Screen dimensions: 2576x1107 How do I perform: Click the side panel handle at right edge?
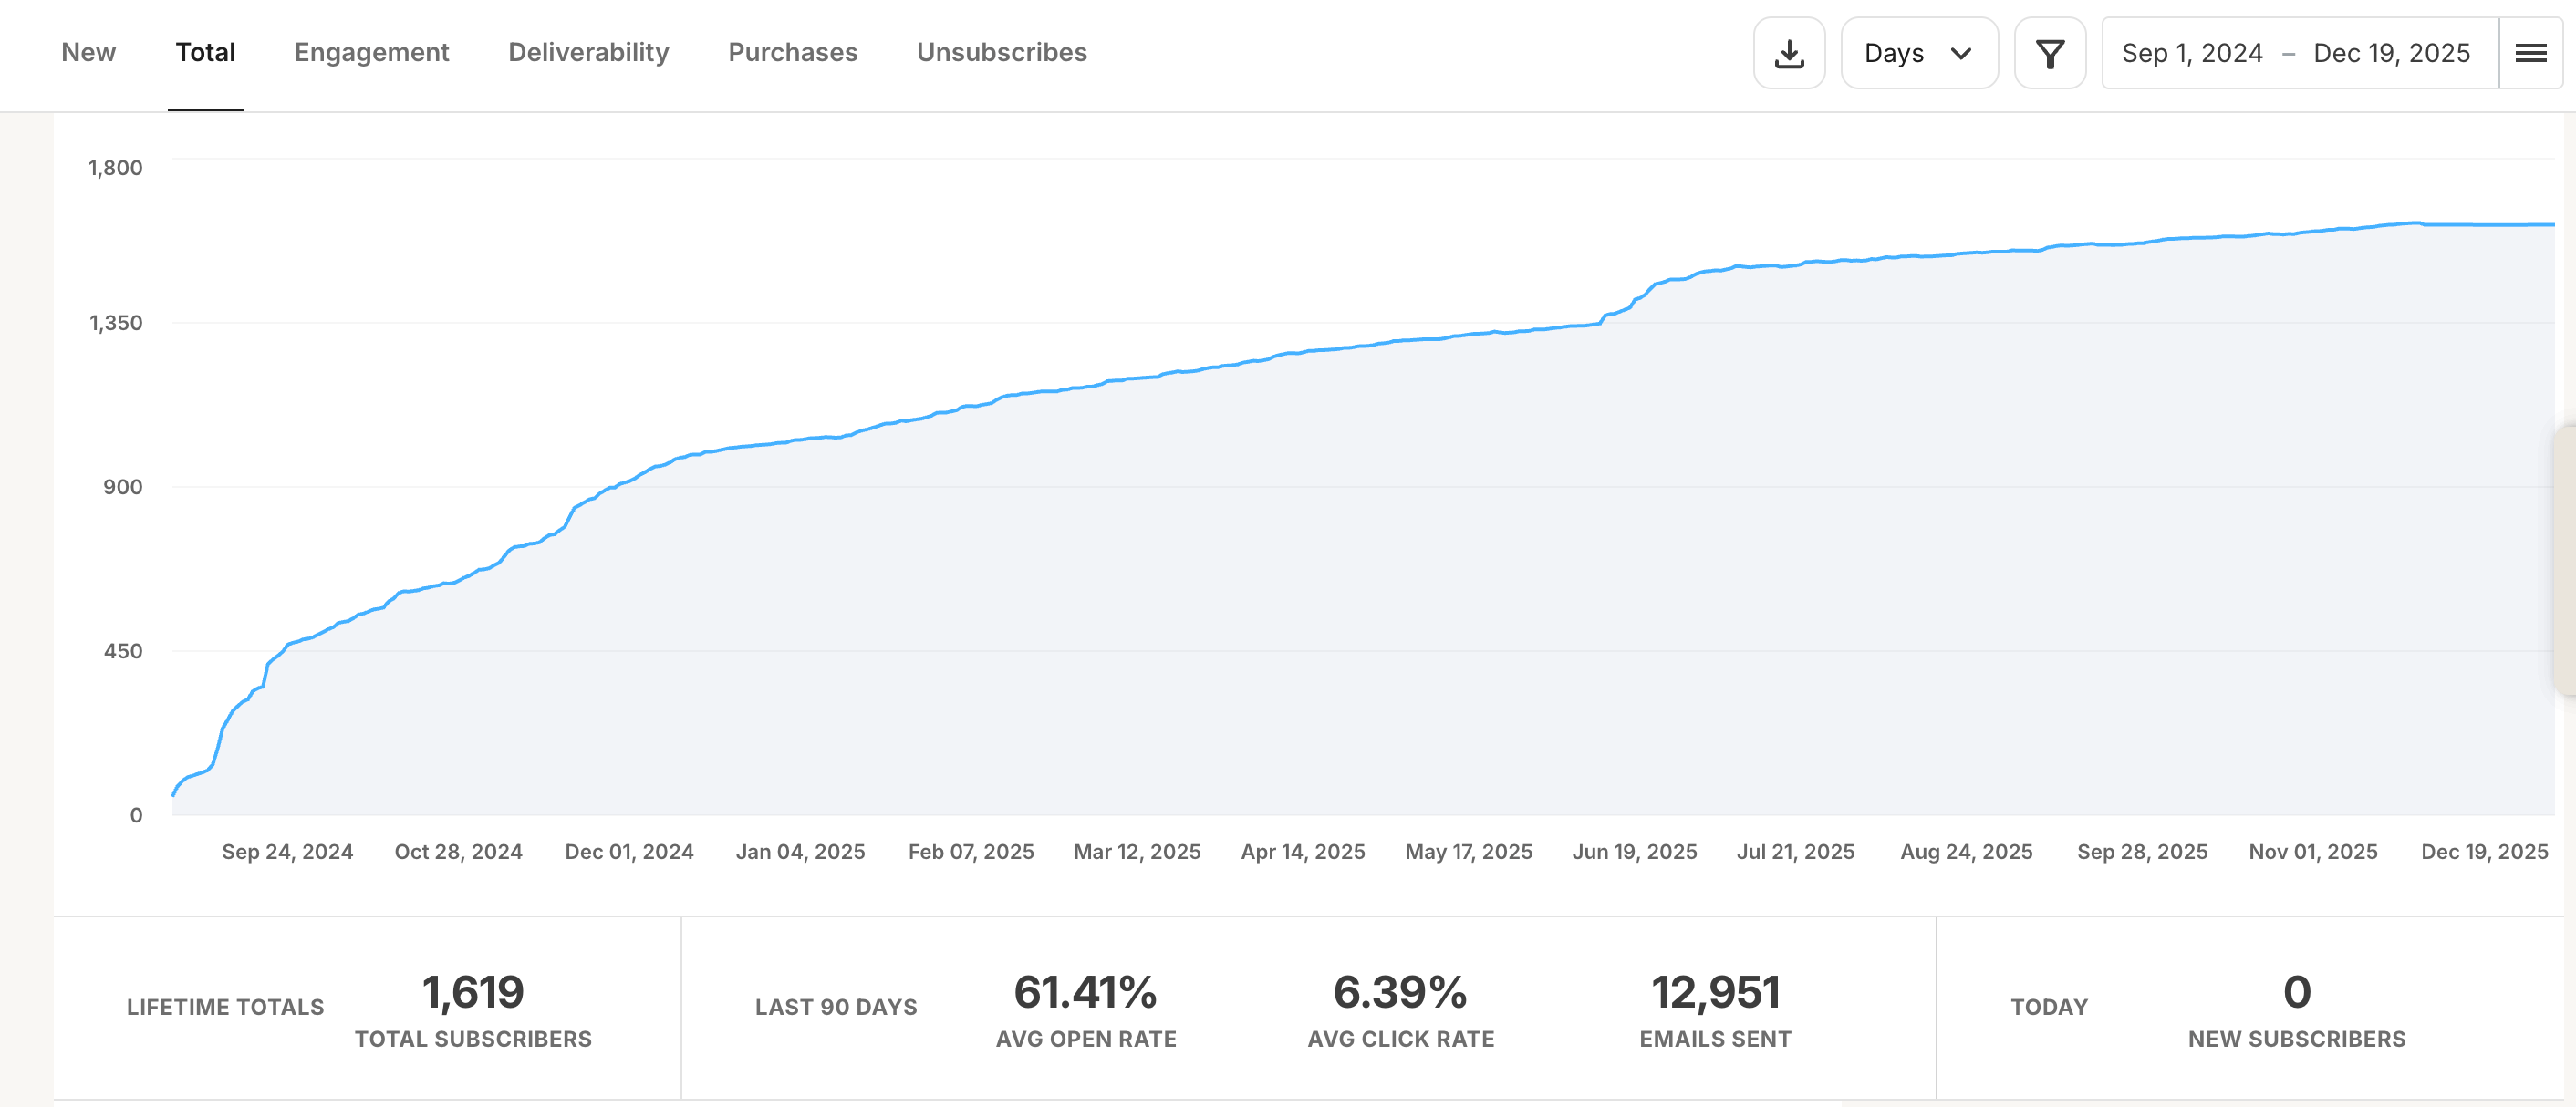(2566, 560)
